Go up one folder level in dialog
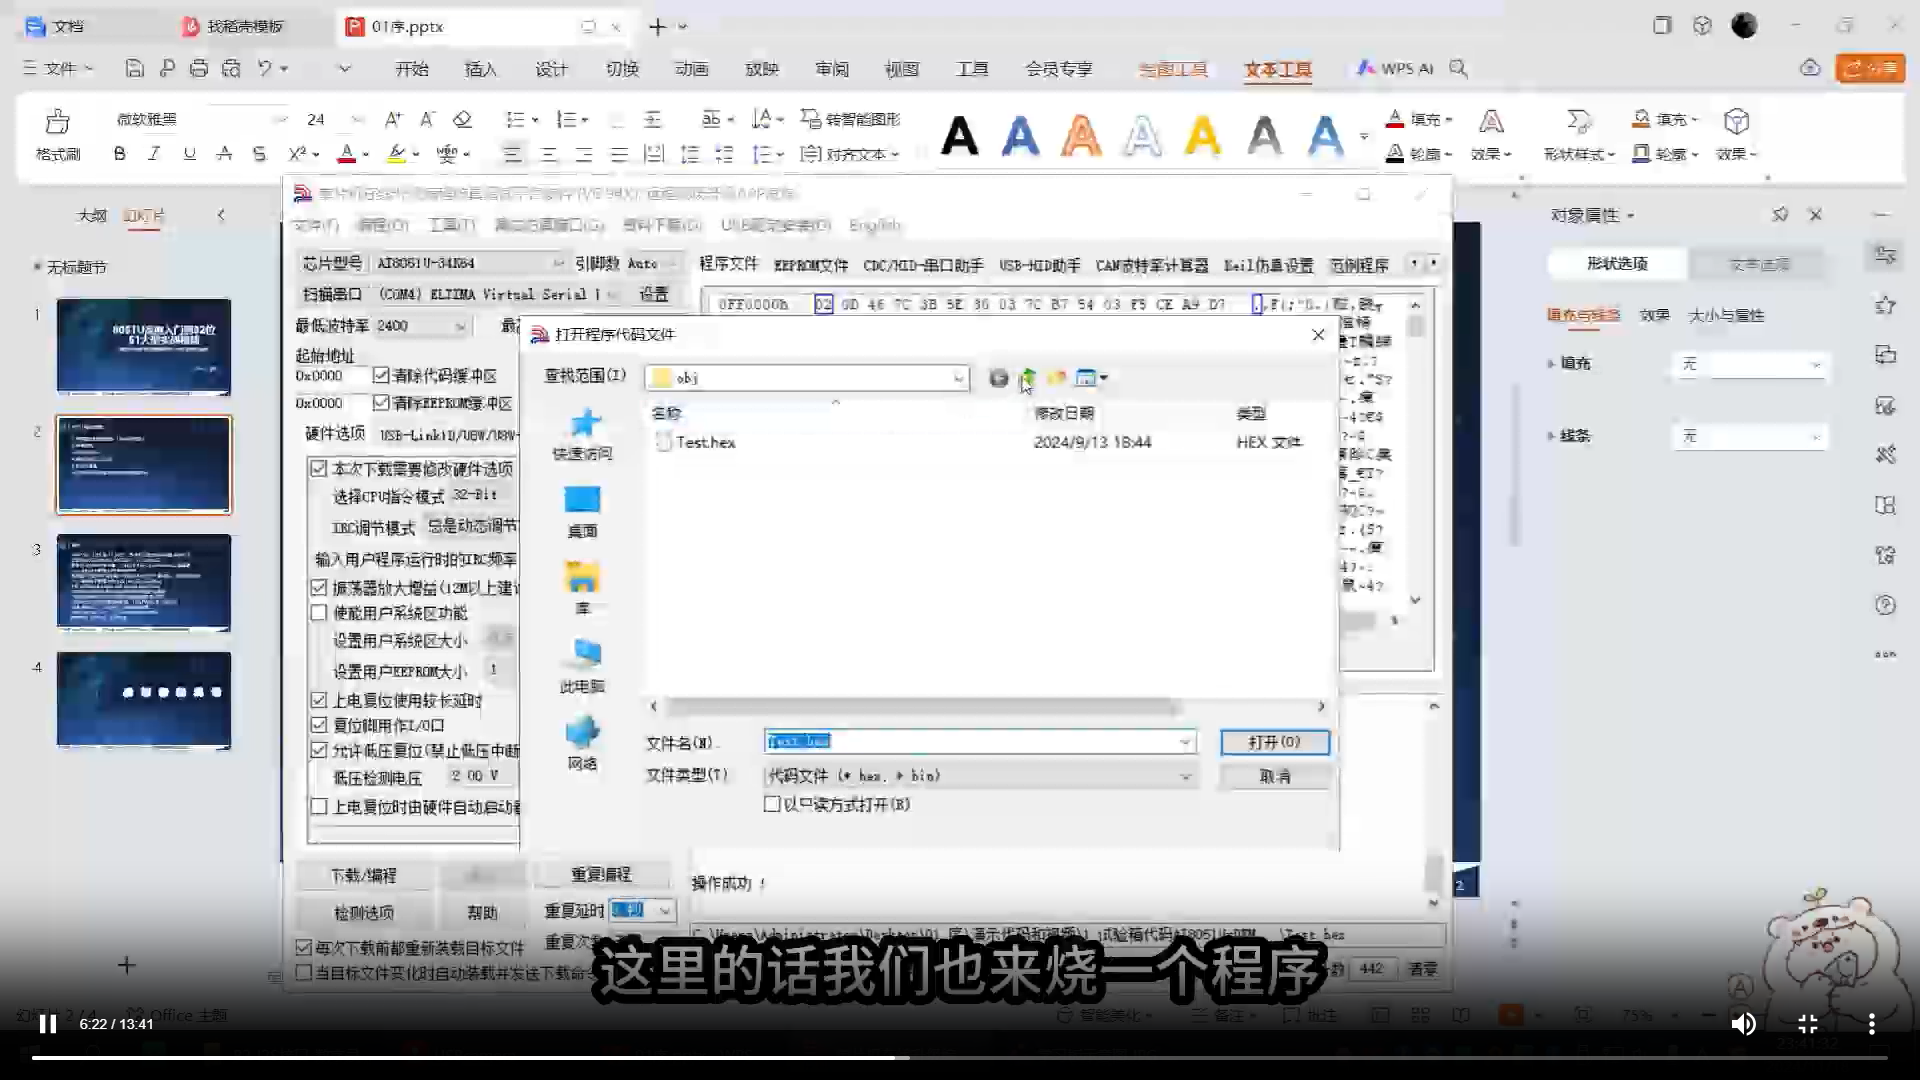Screen dimensions: 1920x1080 (1027, 378)
